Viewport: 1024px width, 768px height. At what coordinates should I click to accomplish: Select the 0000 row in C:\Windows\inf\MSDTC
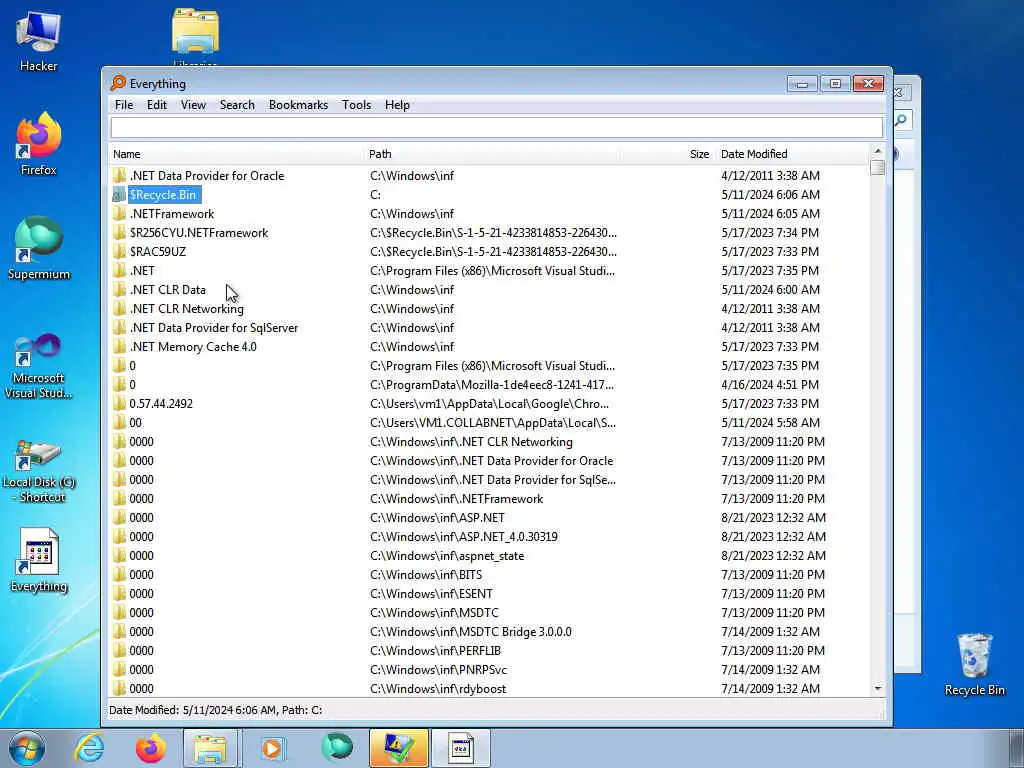pyautogui.click(x=489, y=613)
